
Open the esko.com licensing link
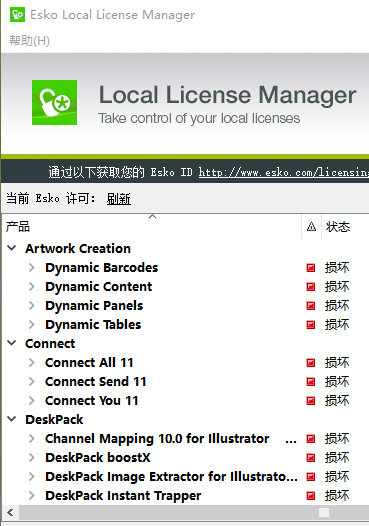[284, 172]
